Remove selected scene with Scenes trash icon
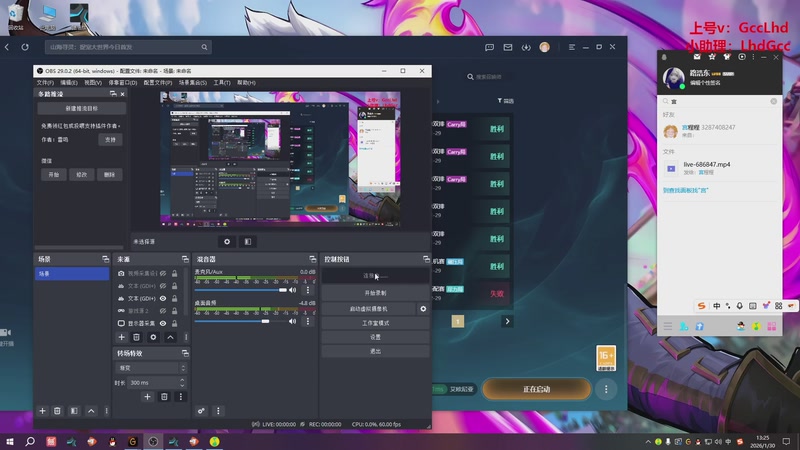The width and height of the screenshot is (800, 450). pos(57,411)
